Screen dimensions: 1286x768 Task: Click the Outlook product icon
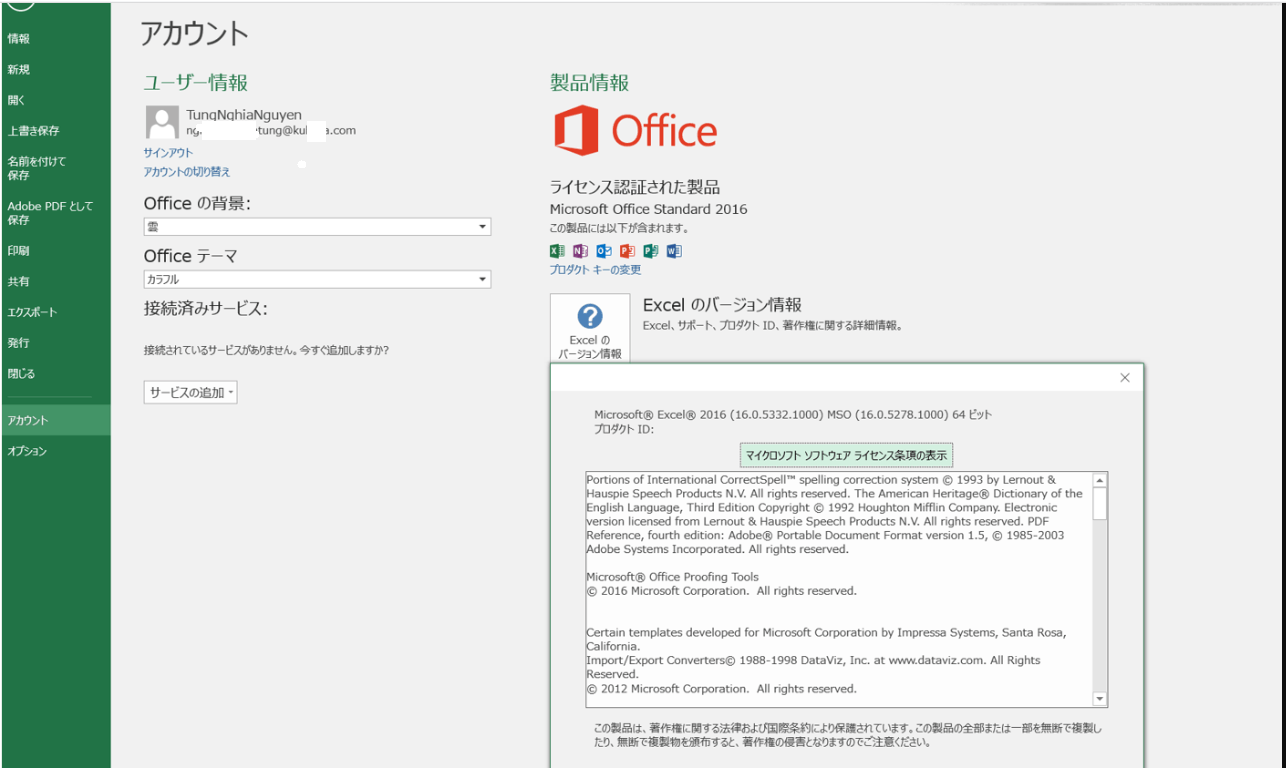click(x=604, y=251)
